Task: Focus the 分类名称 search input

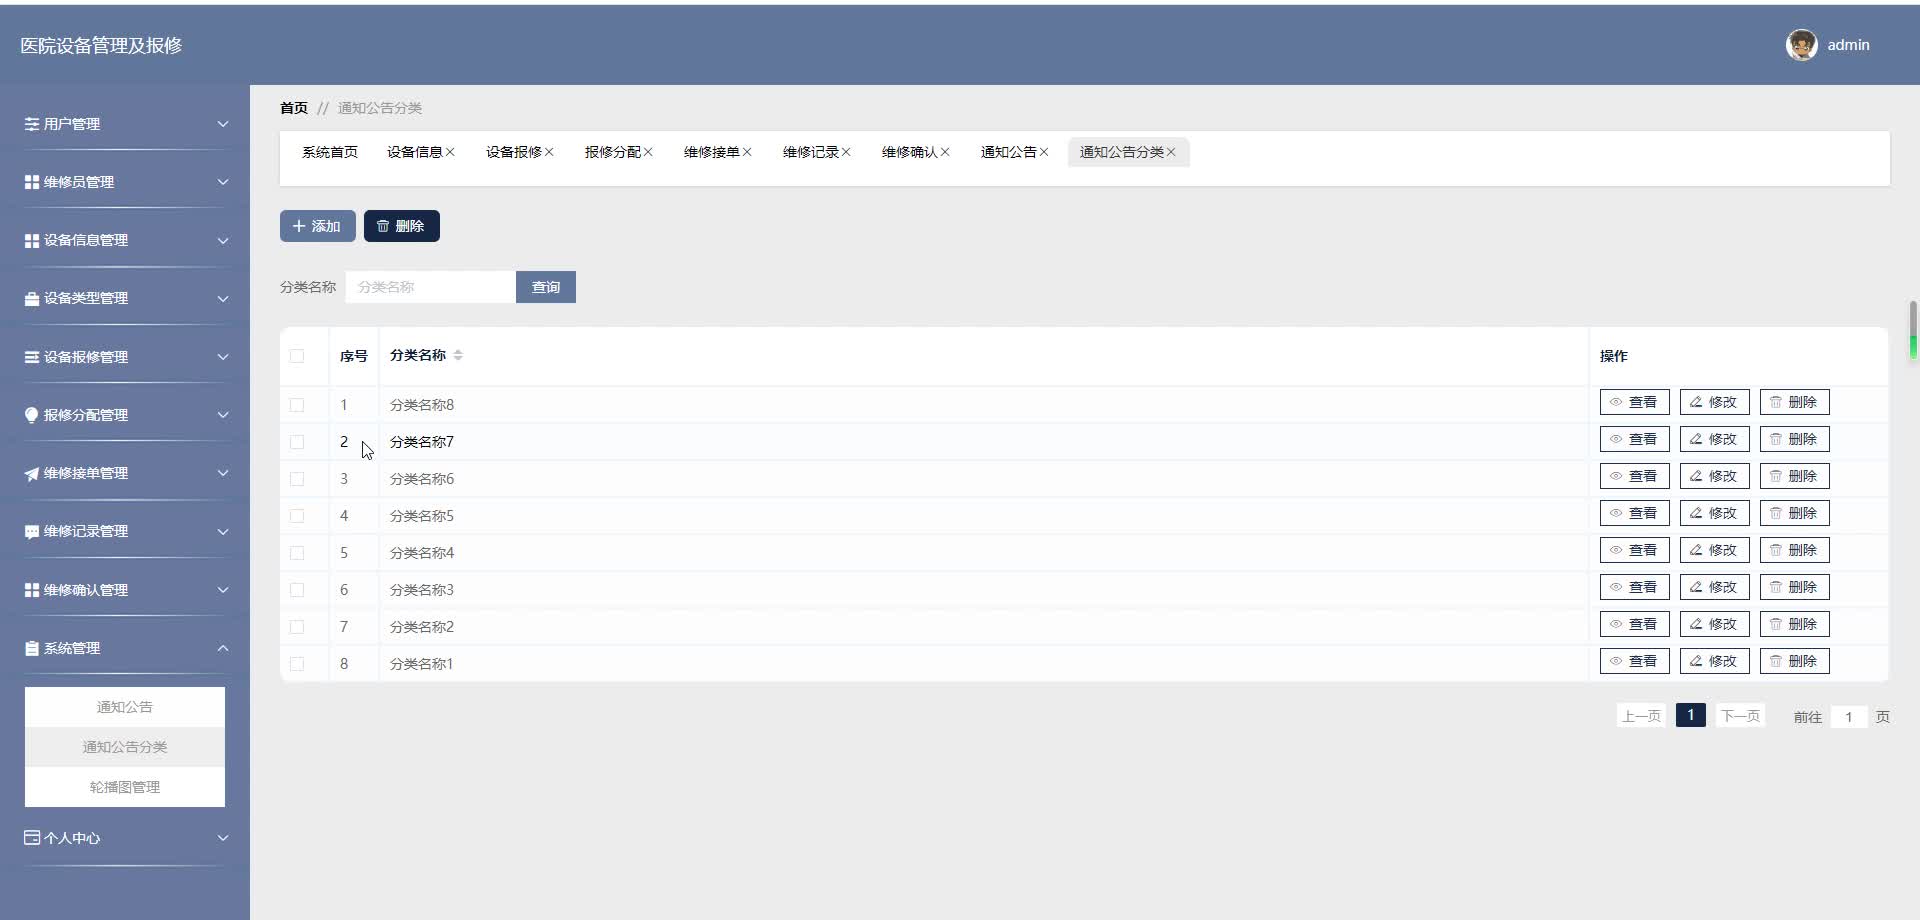Action: pyautogui.click(x=431, y=287)
